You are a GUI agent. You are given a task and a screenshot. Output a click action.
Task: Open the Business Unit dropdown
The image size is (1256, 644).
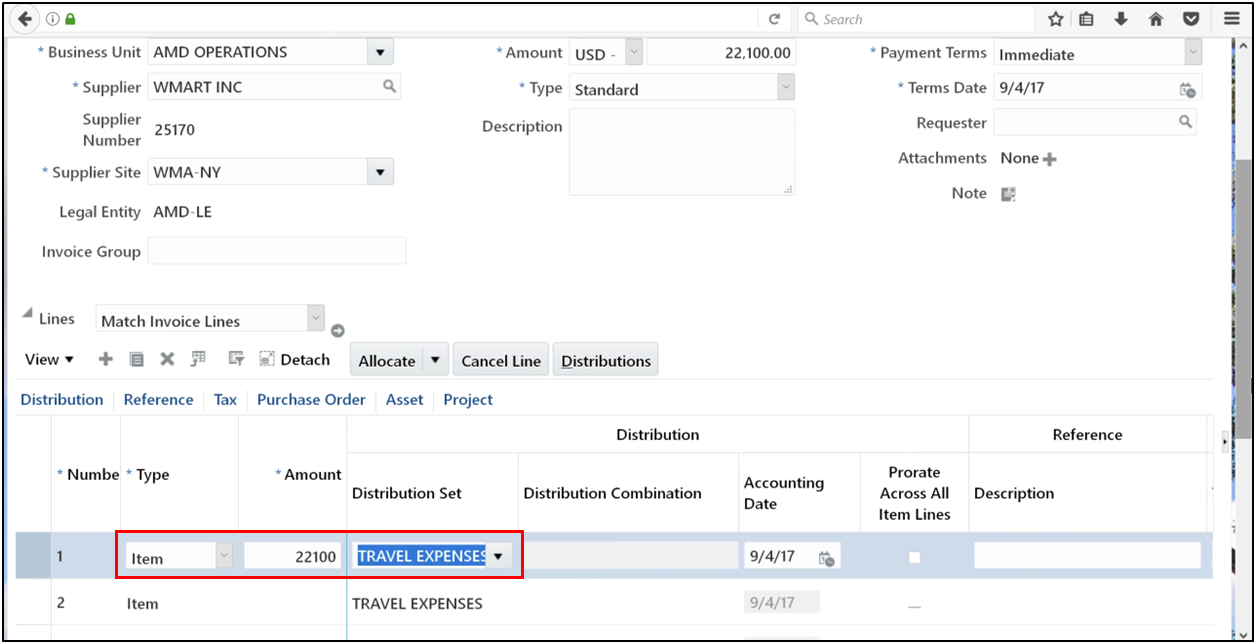point(381,51)
